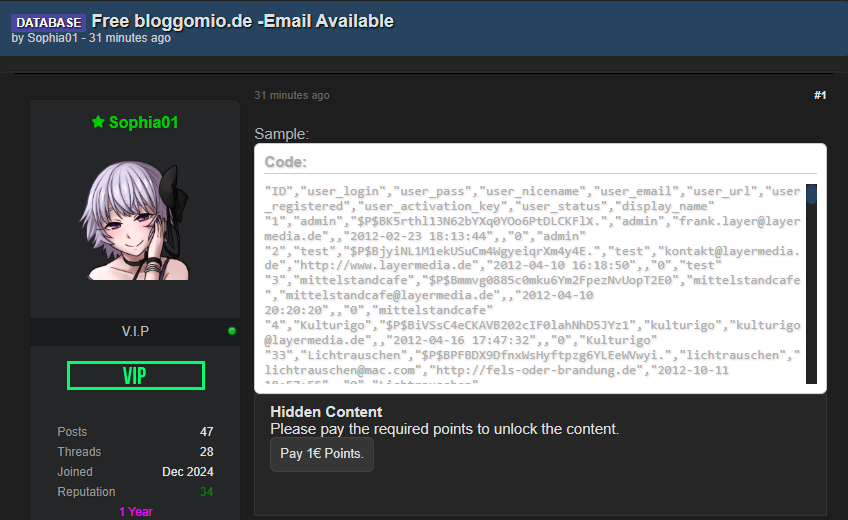Screen dimensions: 848x520
Task: Click the Threads count 28
Action: (207, 452)
